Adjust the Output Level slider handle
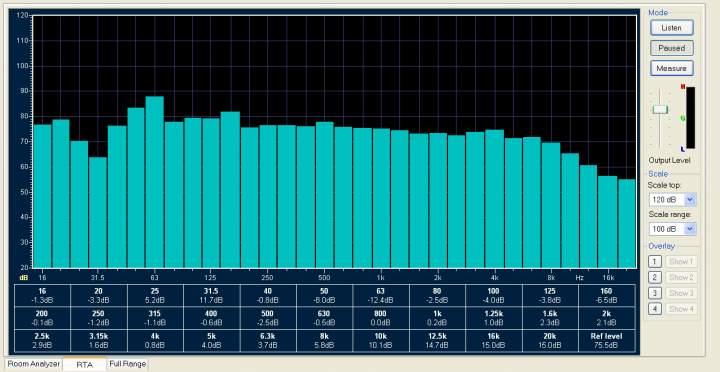 click(660, 109)
